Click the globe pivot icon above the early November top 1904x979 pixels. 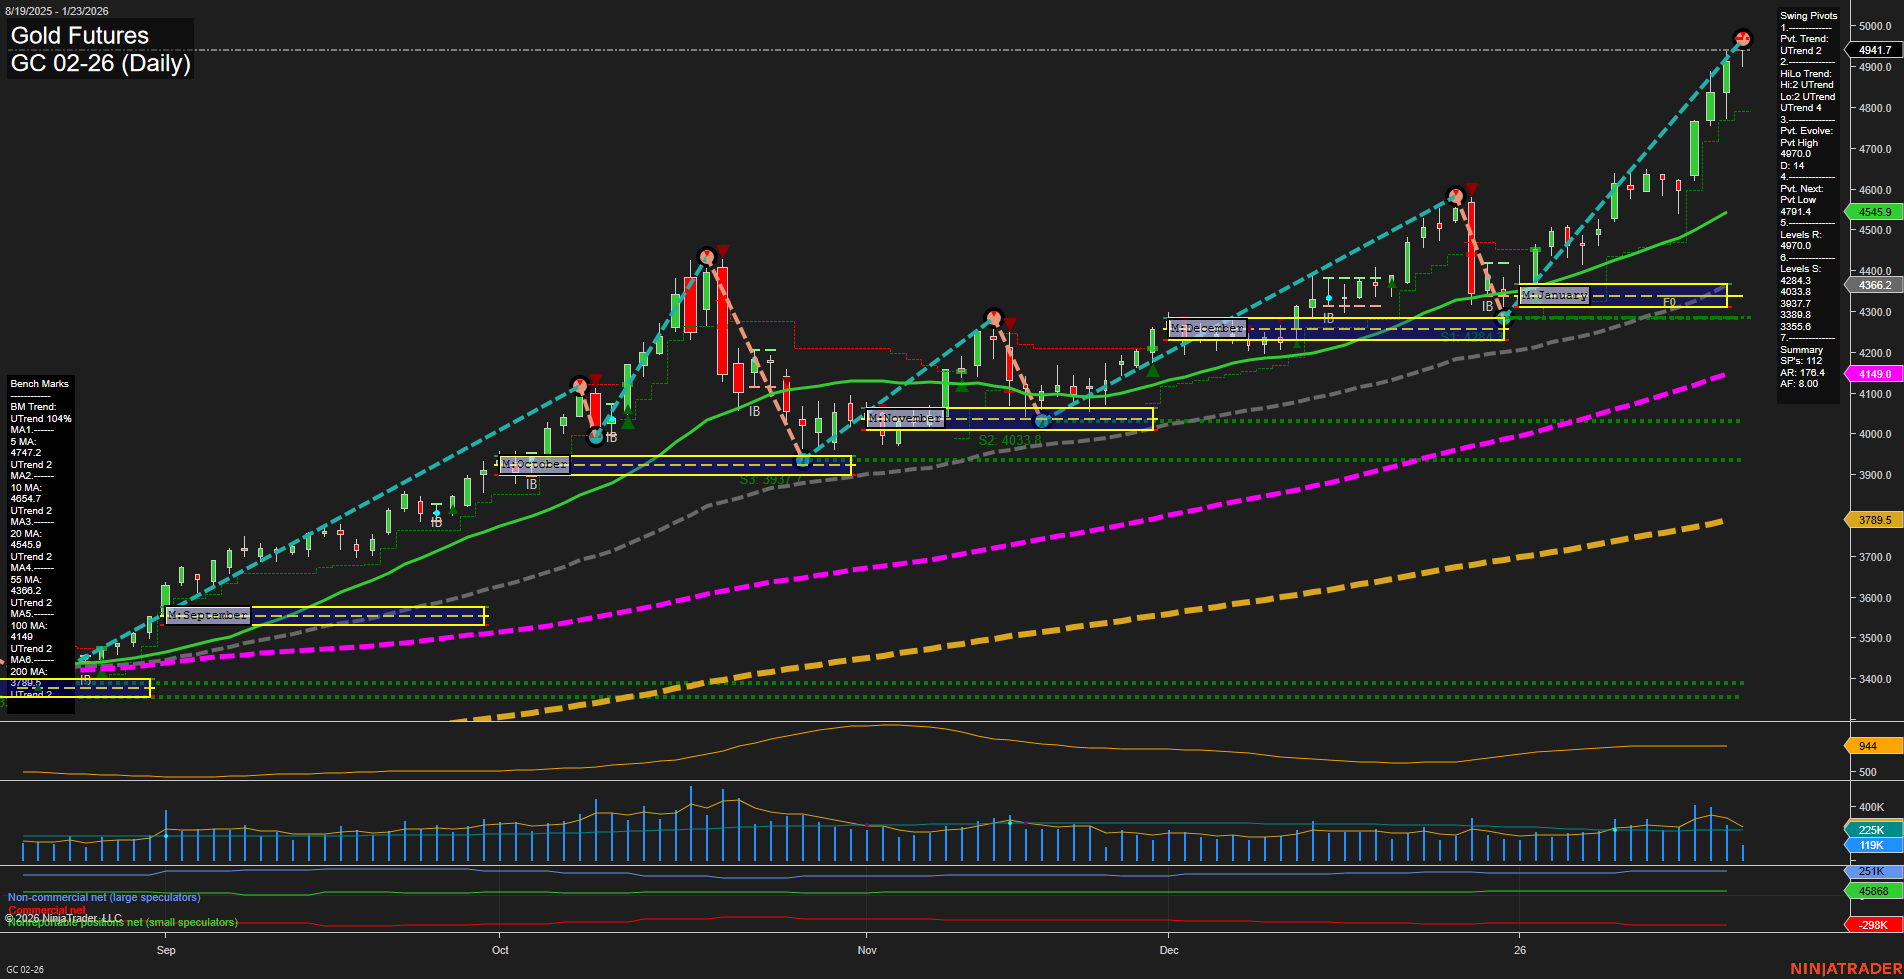pos(992,315)
